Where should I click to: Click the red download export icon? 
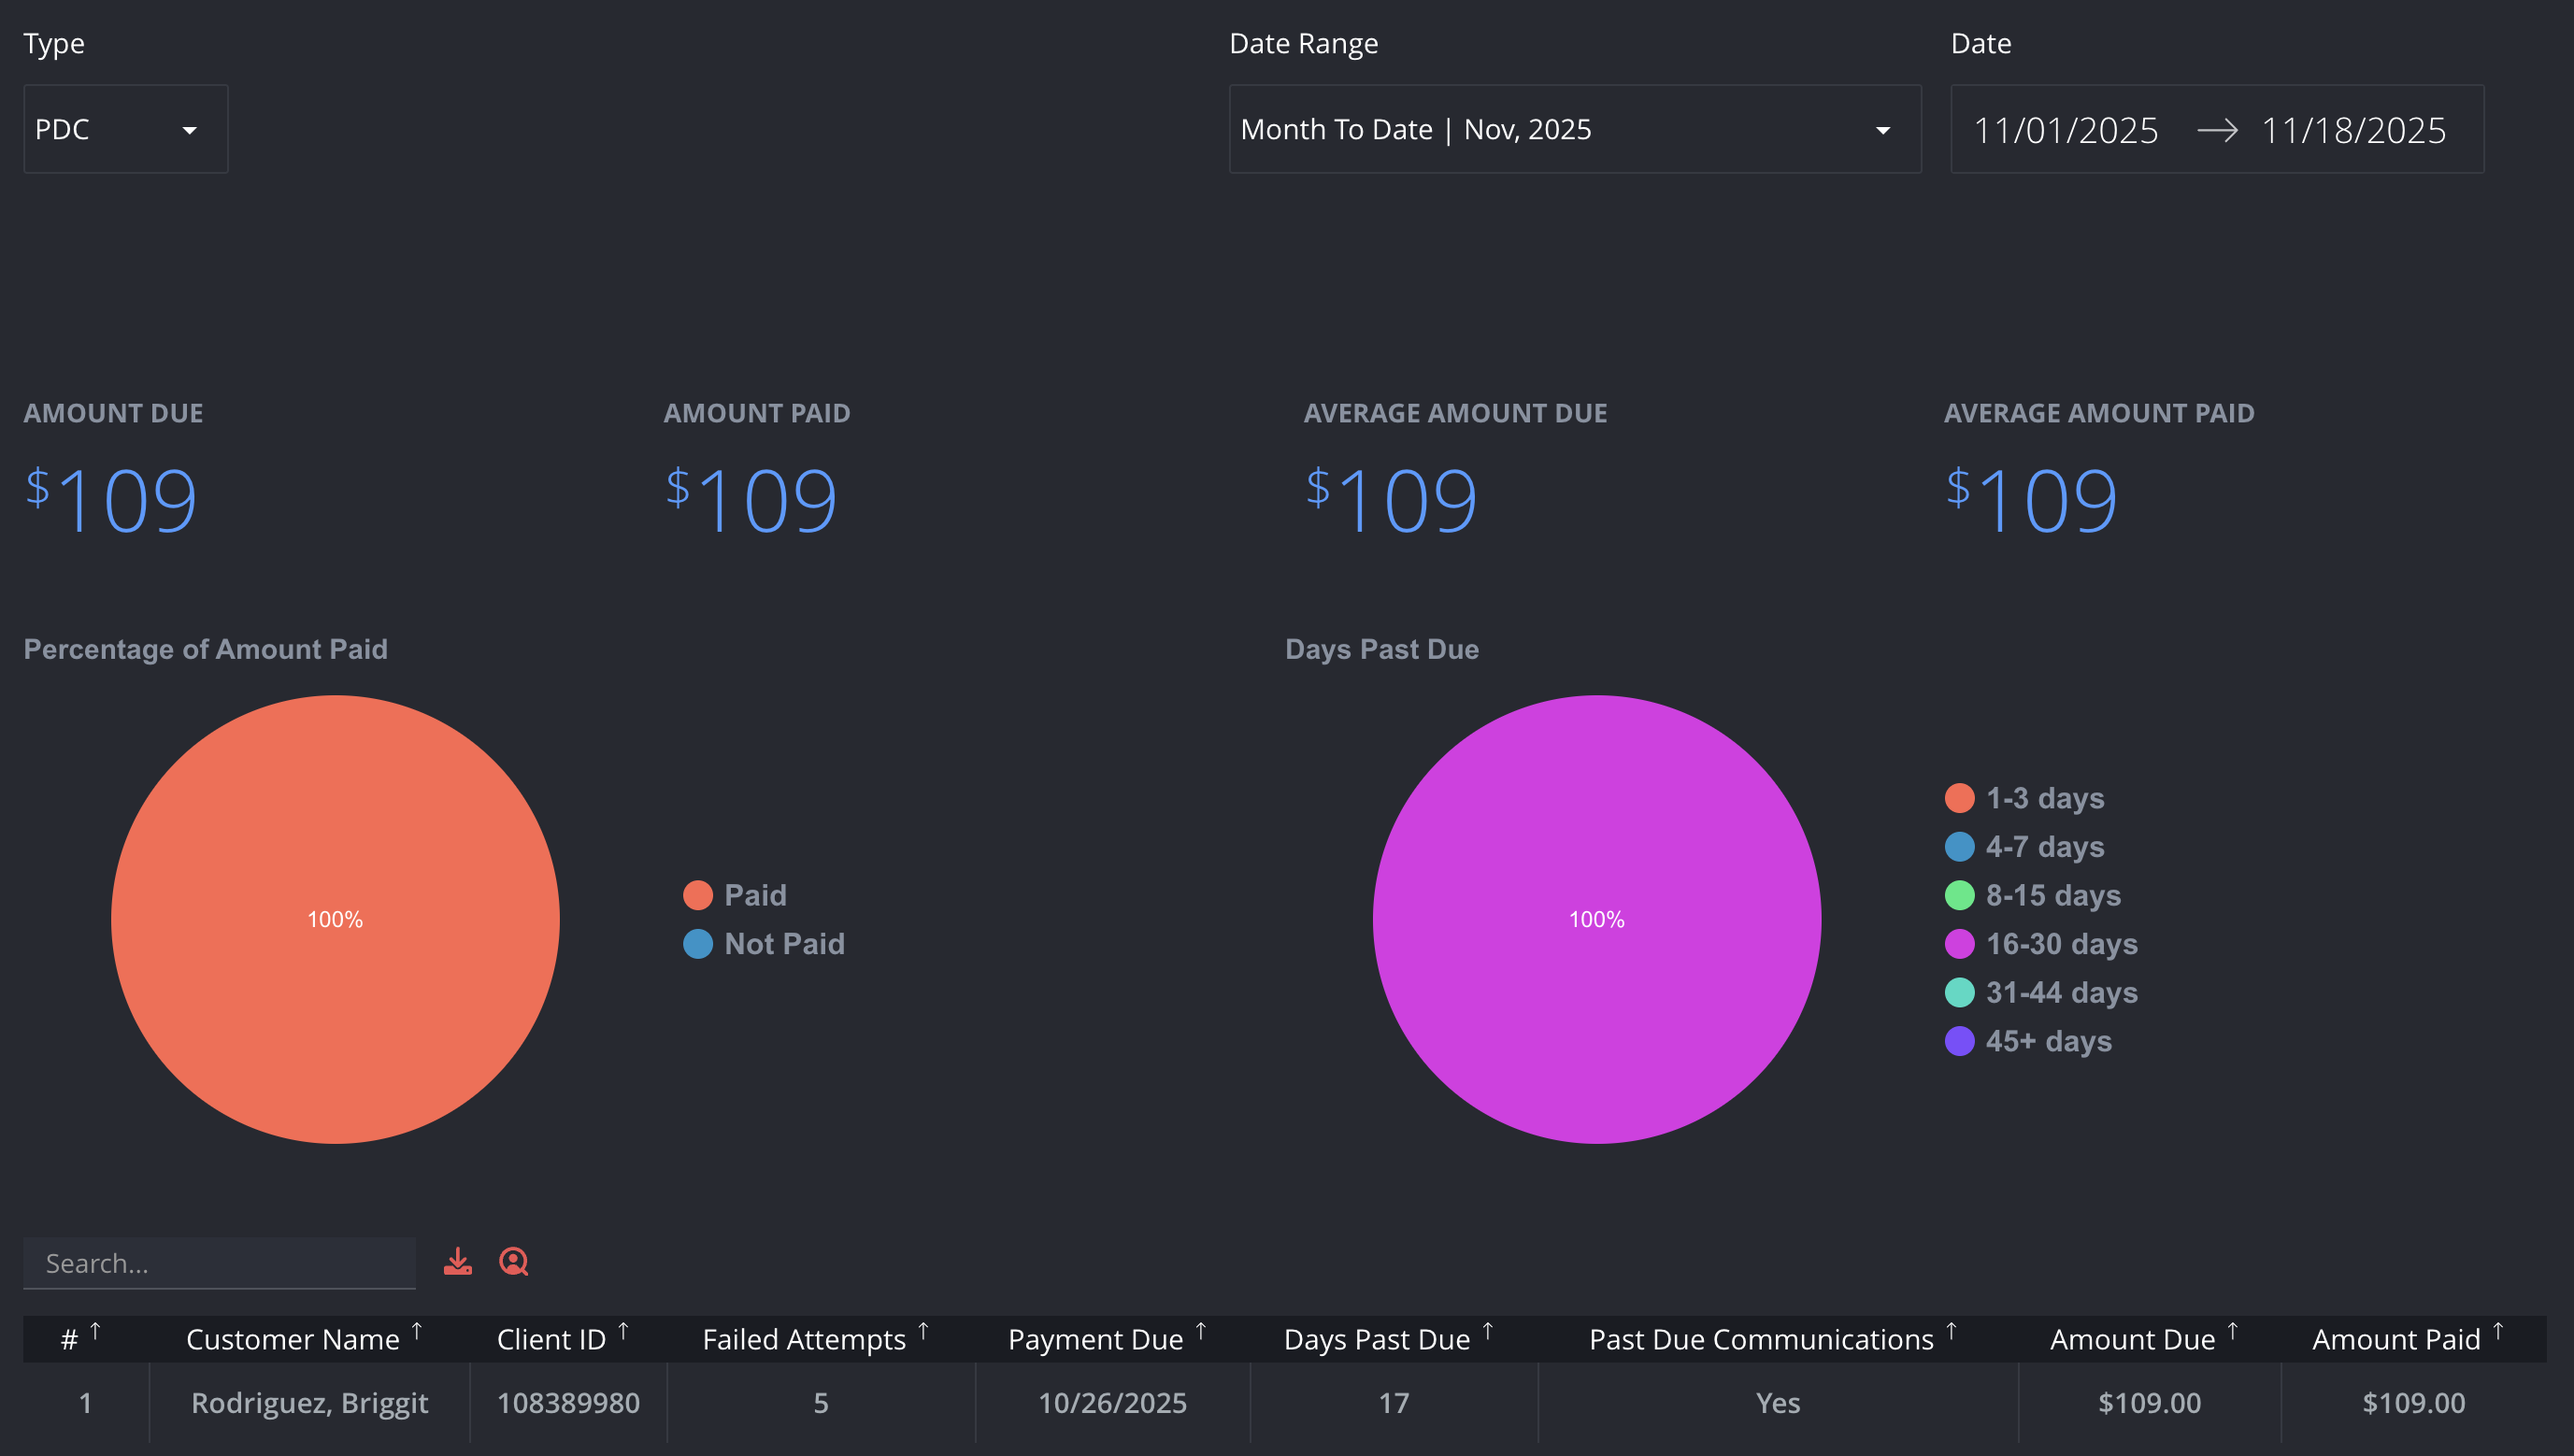(458, 1262)
